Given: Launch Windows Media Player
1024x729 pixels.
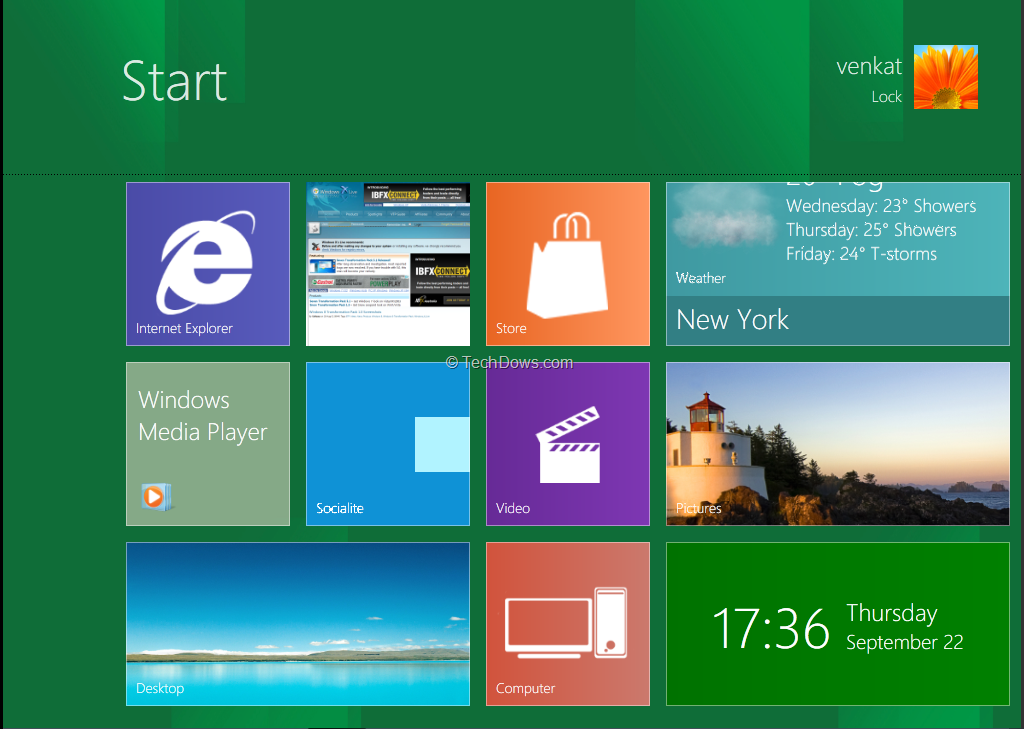Looking at the screenshot, I should pyautogui.click(x=207, y=444).
